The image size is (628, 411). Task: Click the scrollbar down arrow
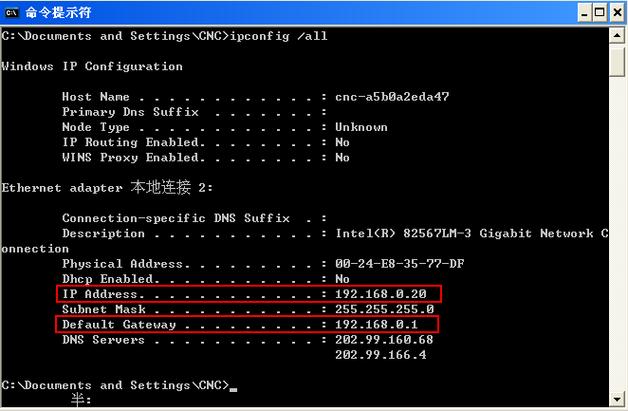pyautogui.click(x=617, y=399)
